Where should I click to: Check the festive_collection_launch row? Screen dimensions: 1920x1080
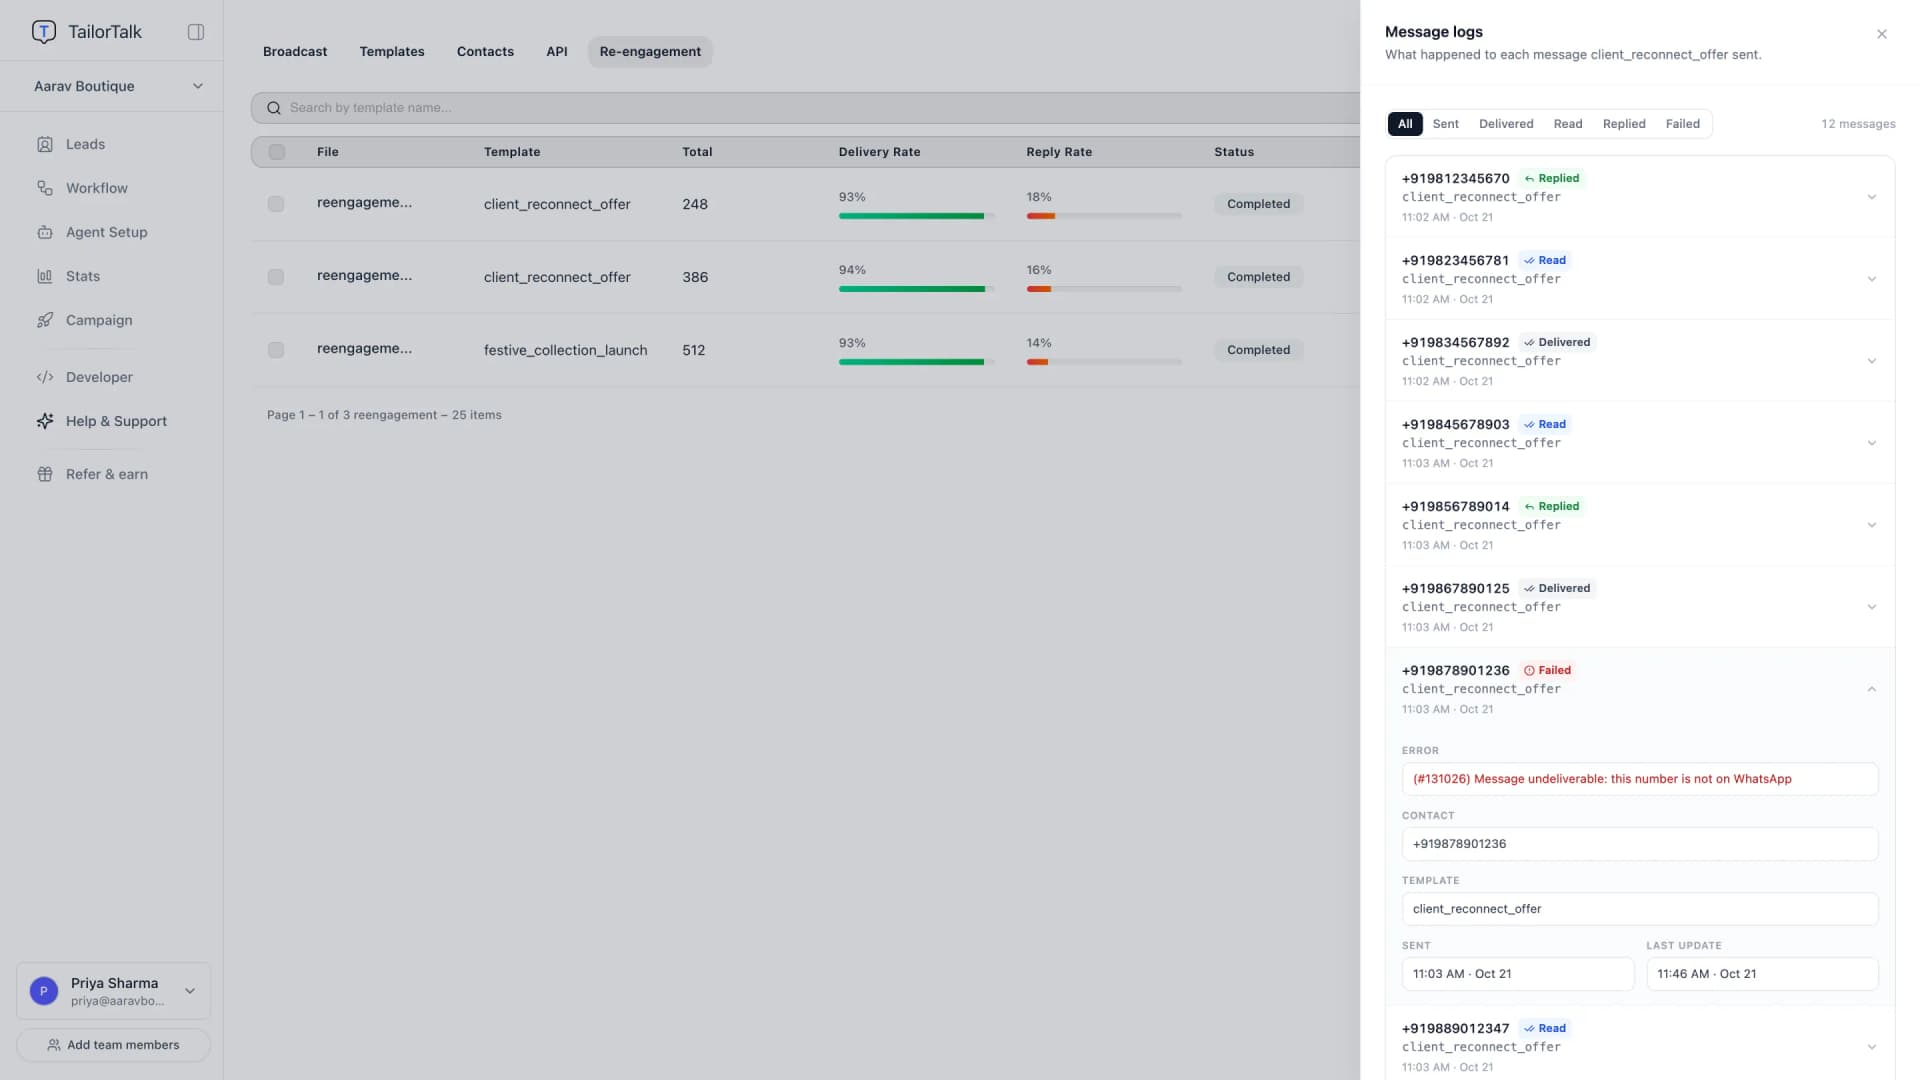276,350
